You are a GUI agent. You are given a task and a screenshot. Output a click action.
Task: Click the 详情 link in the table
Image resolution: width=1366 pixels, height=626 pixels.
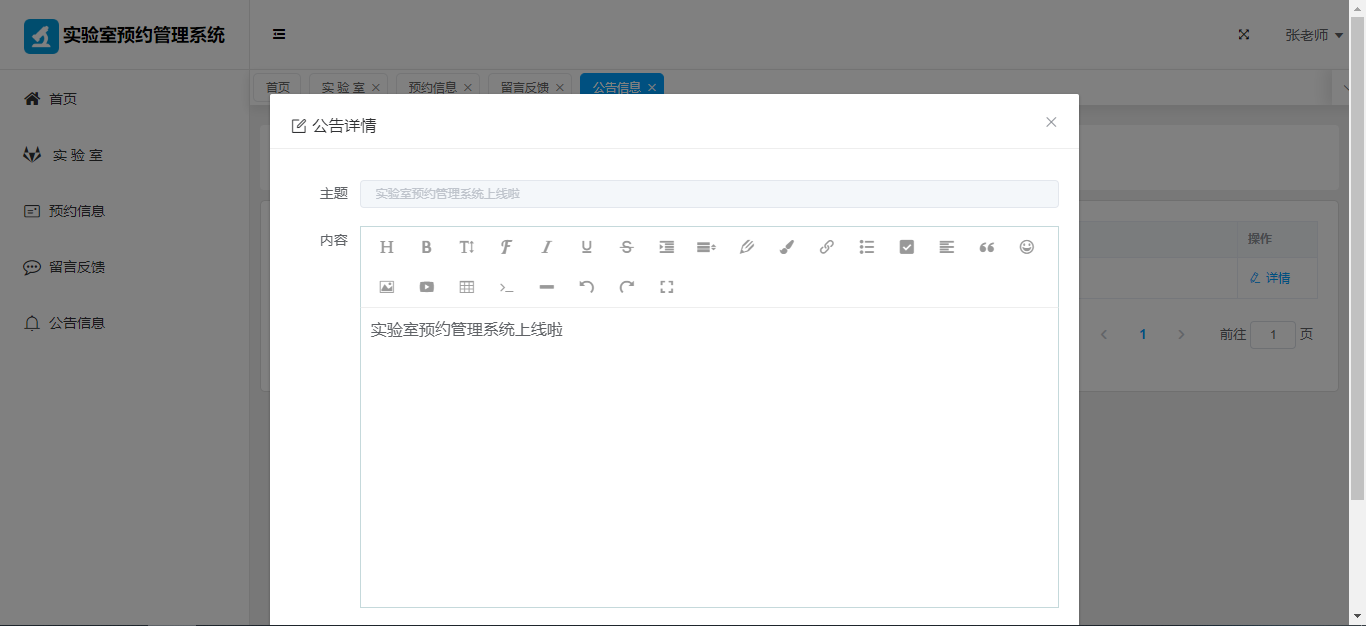tap(1270, 278)
